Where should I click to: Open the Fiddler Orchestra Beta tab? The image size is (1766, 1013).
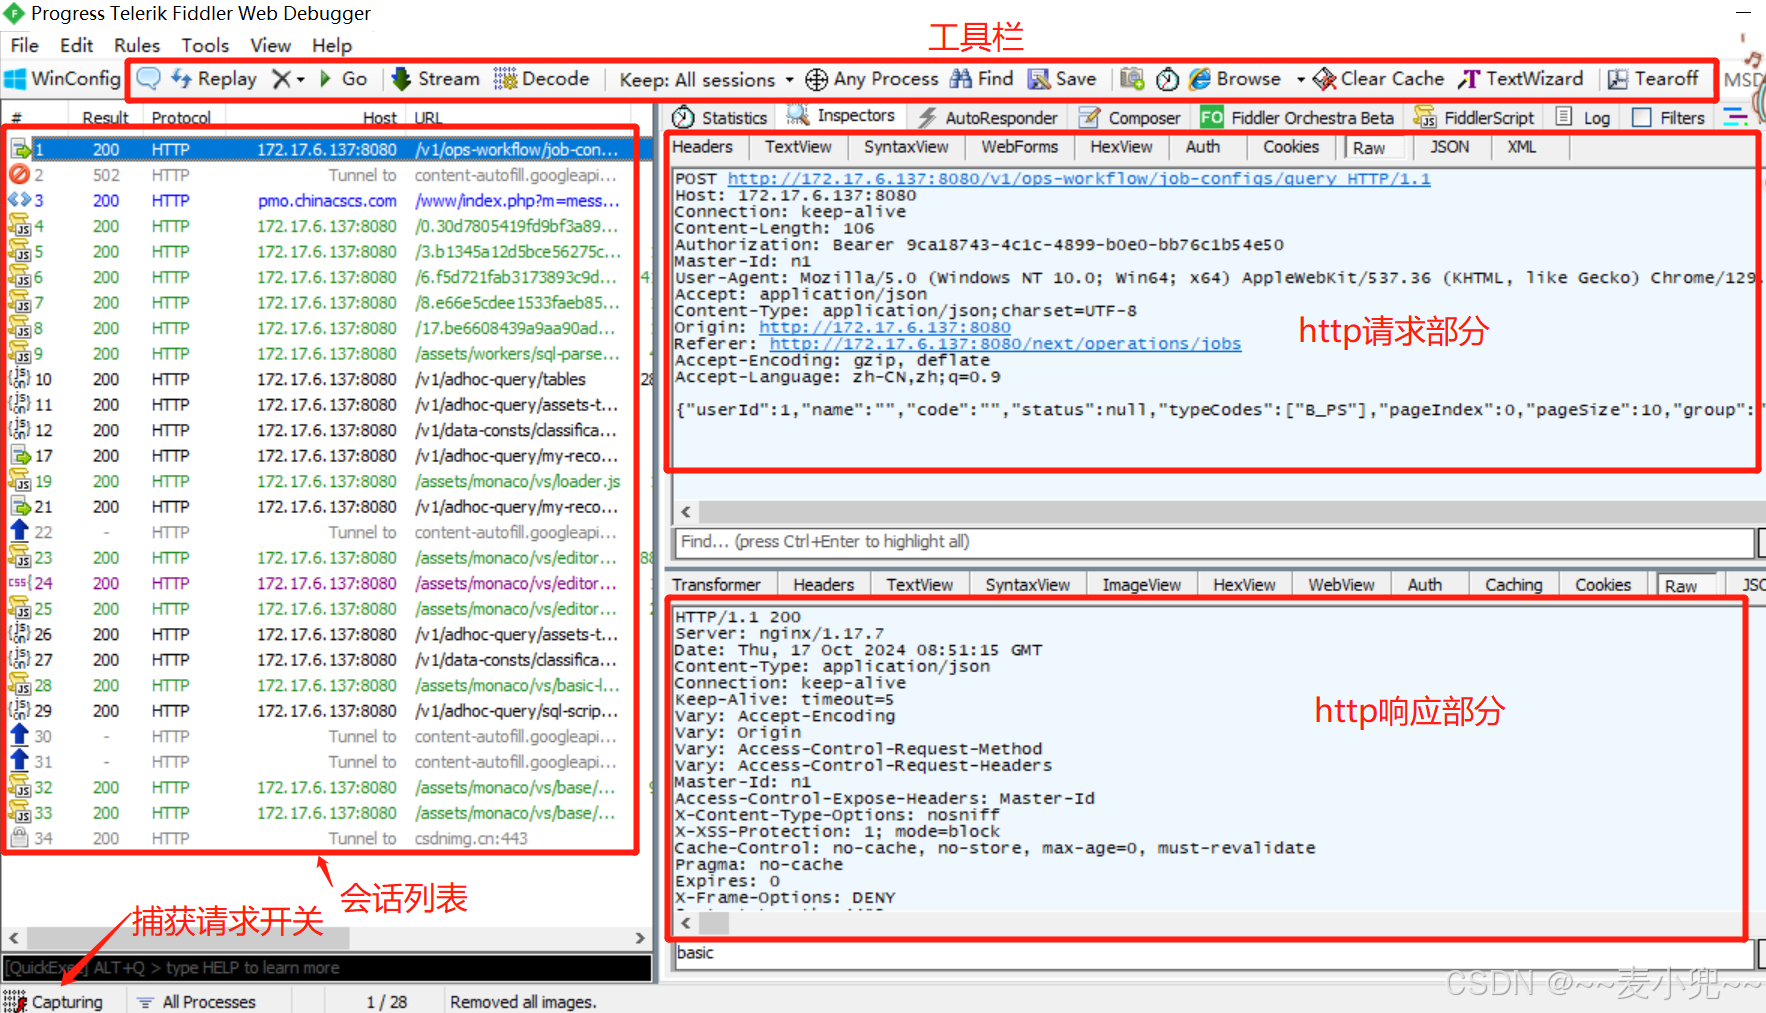tap(1297, 118)
